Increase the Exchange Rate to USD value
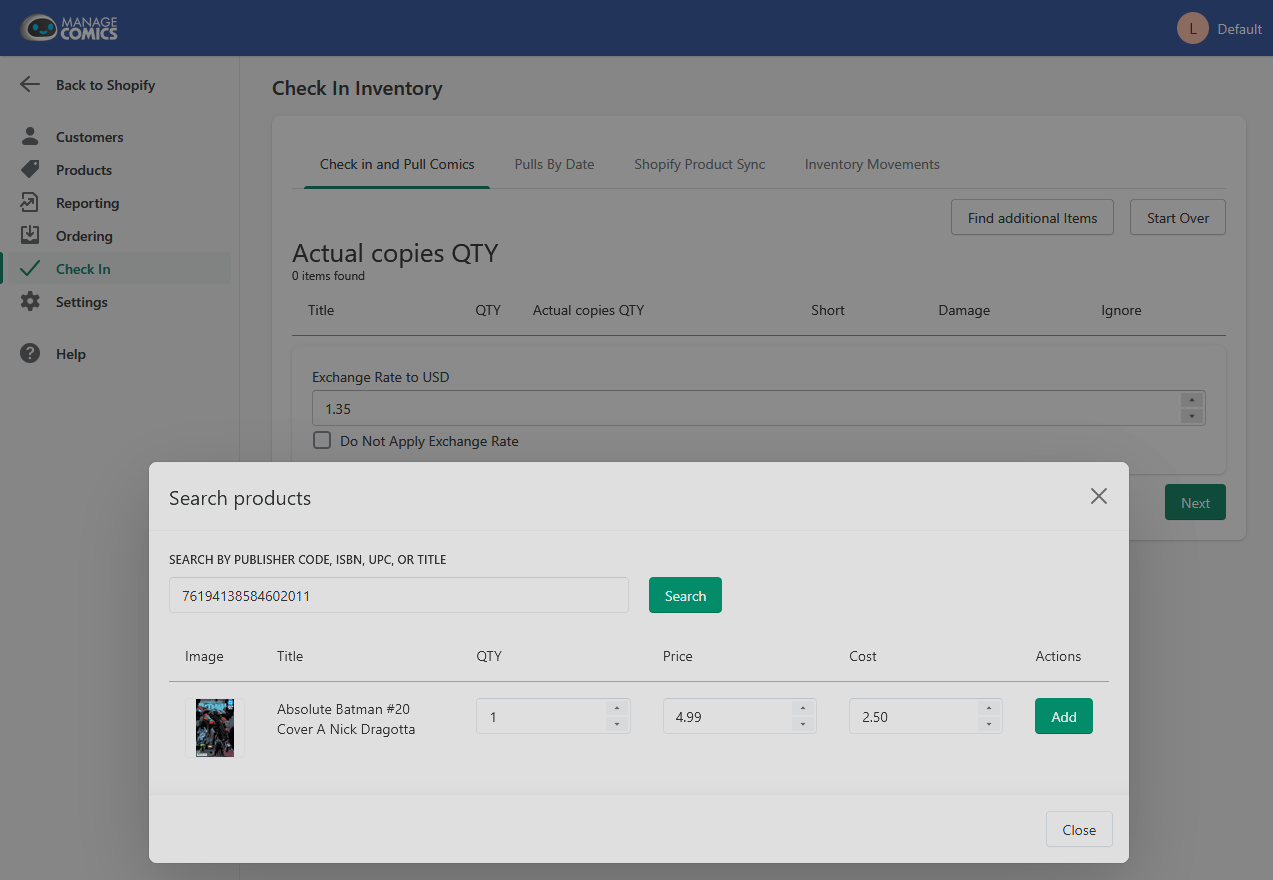Screen dimensions: 1273x880 [x=1191, y=400]
